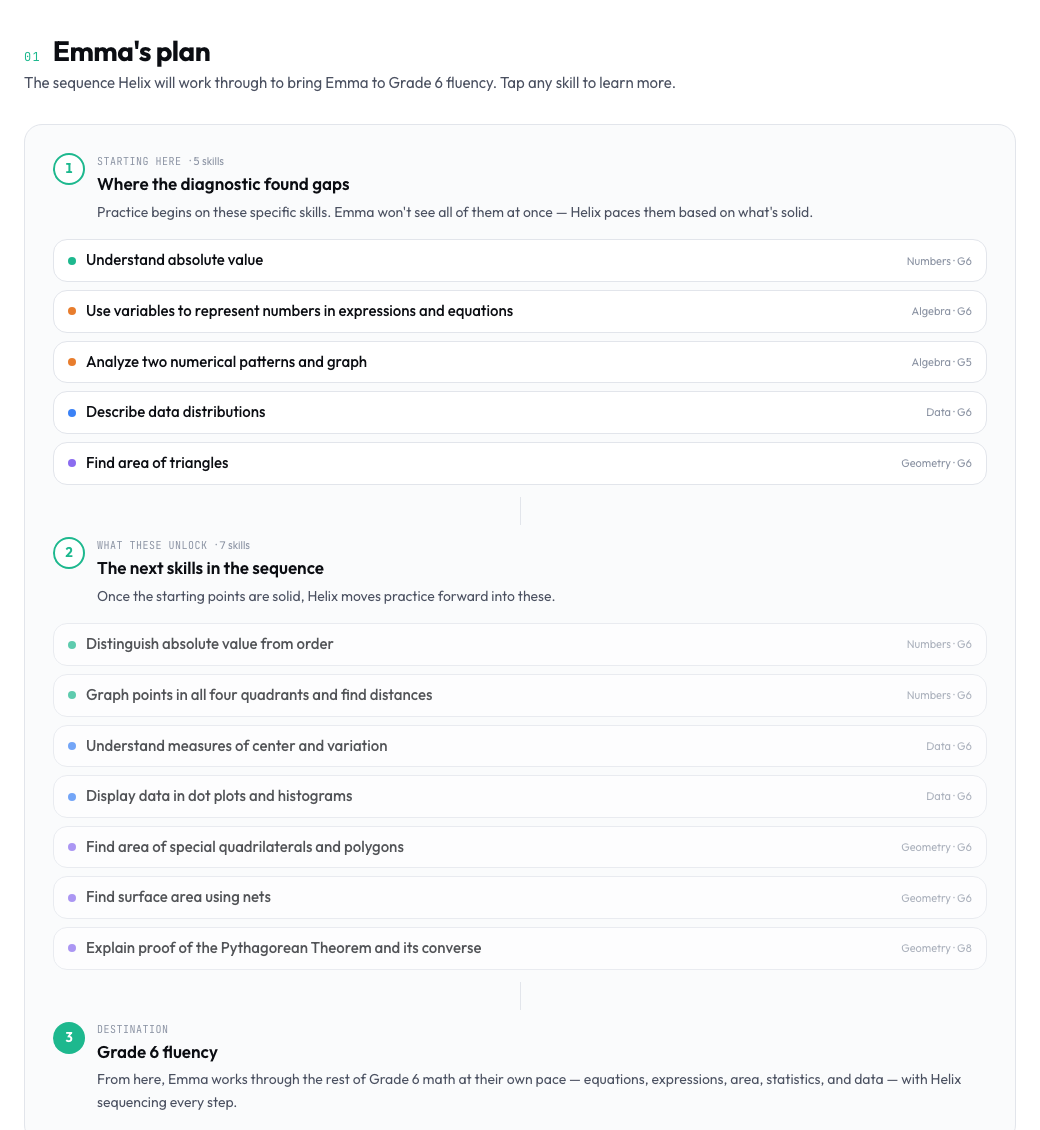The width and height of the screenshot is (1040, 1130).
Task: Click the Algebra G5 tag label
Action: [941, 362]
